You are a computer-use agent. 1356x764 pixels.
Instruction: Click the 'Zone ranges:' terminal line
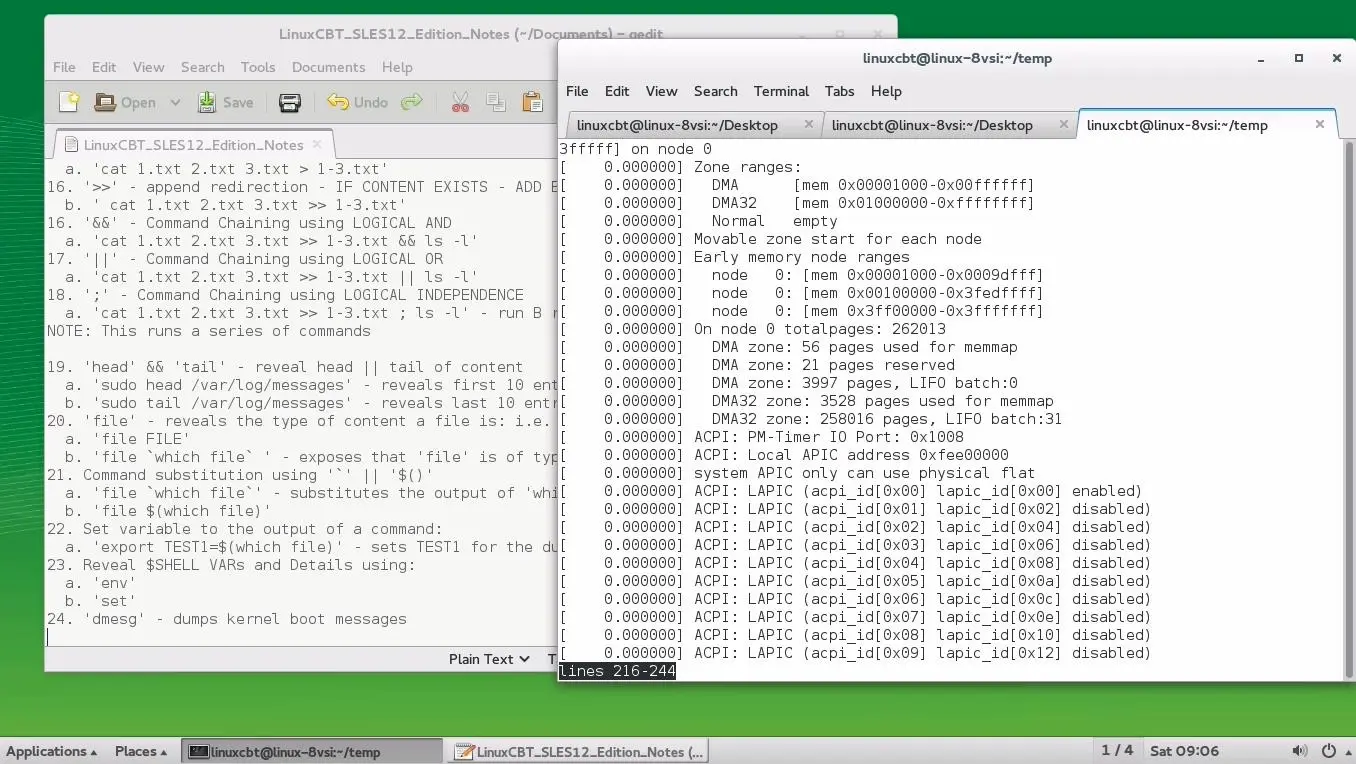tap(748, 167)
